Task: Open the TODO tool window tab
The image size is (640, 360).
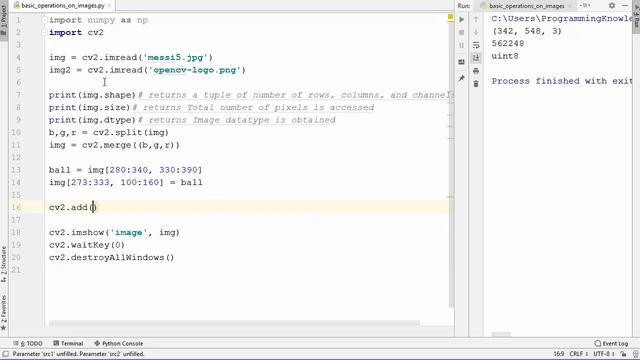Action: 28,343
